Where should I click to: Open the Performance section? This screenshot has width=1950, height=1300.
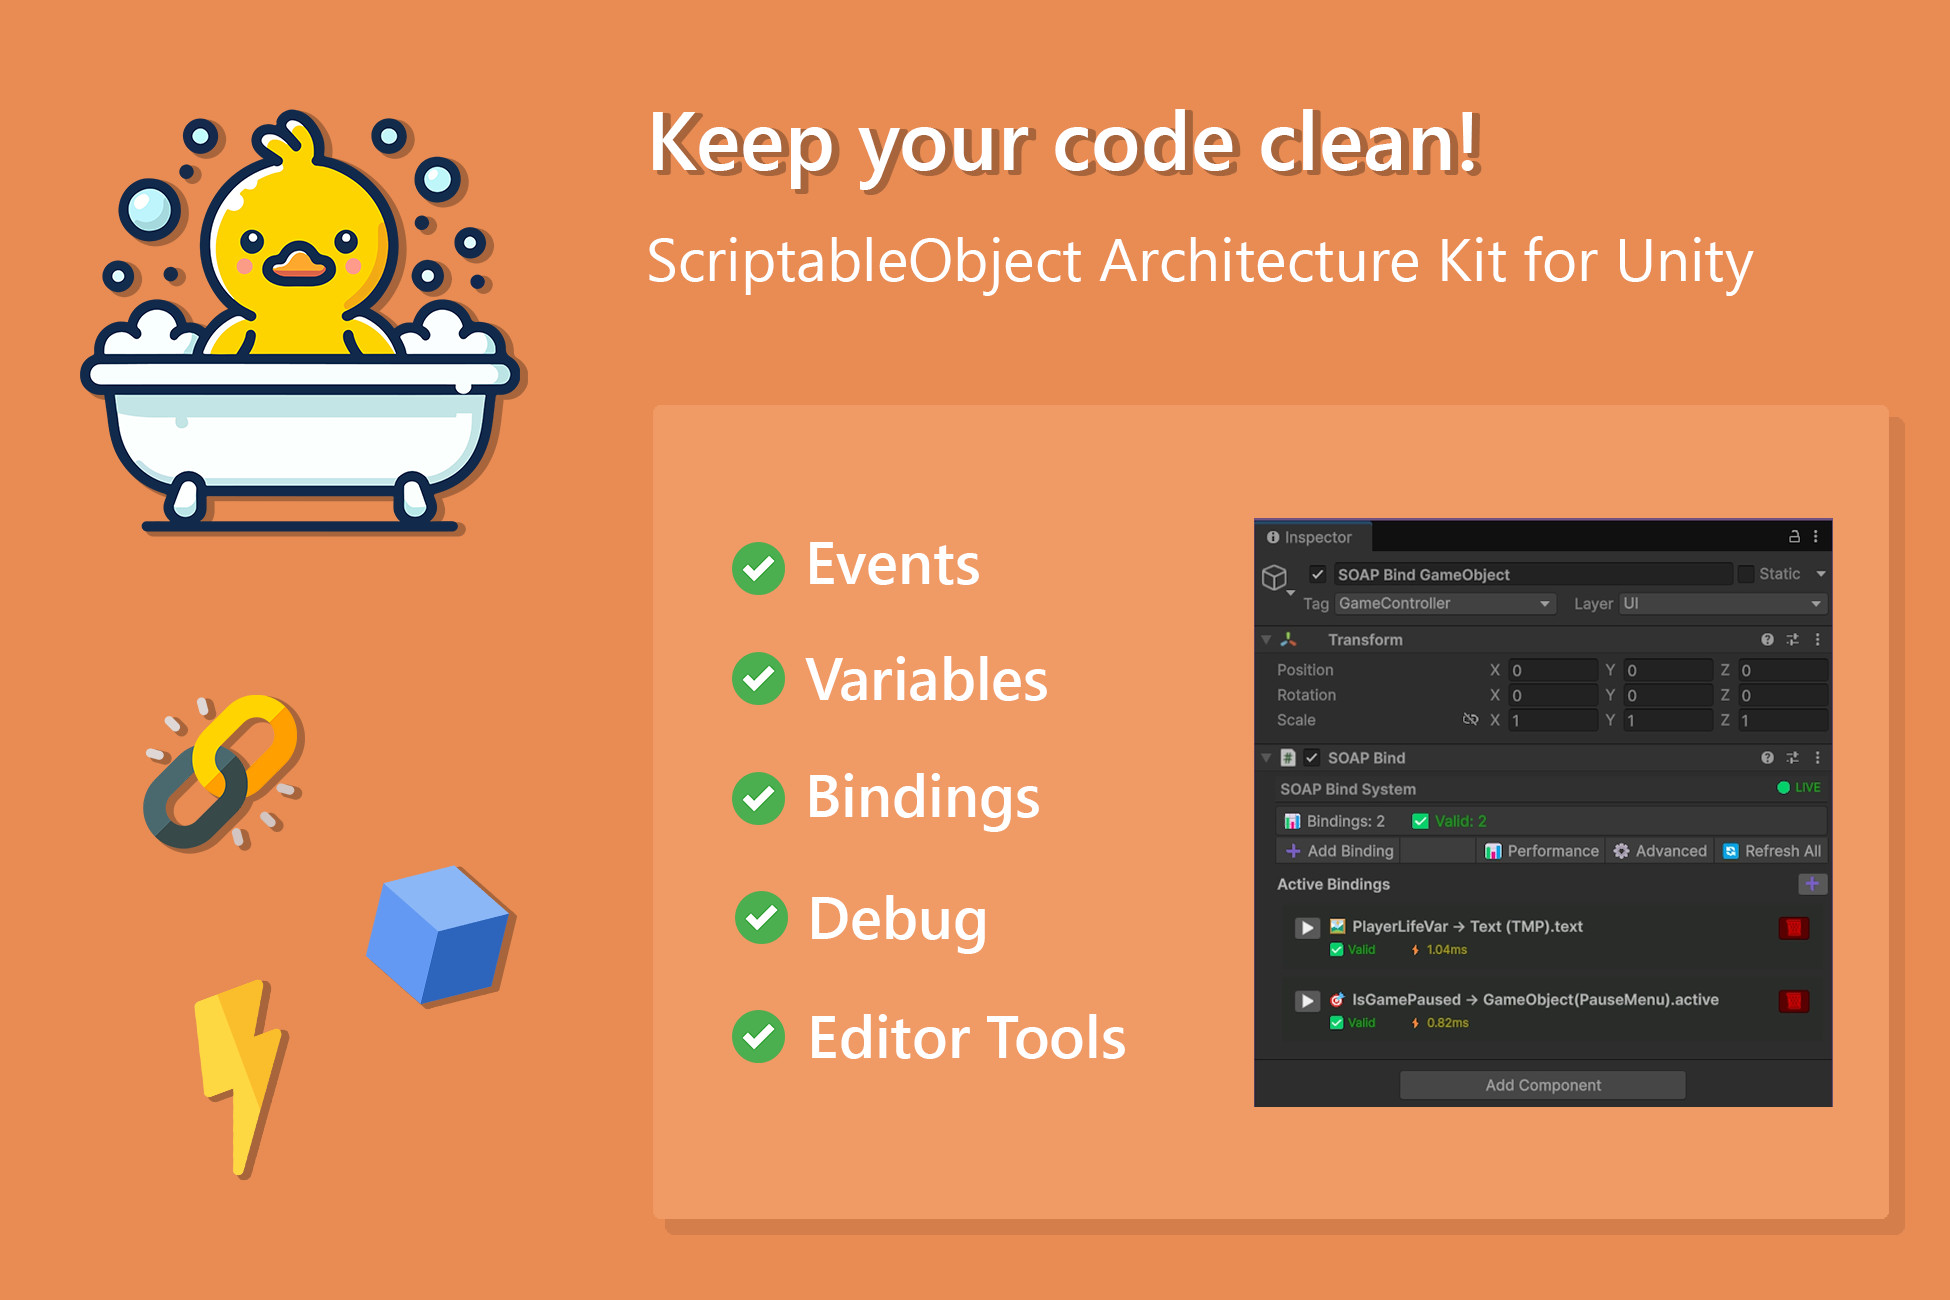(x=1542, y=851)
